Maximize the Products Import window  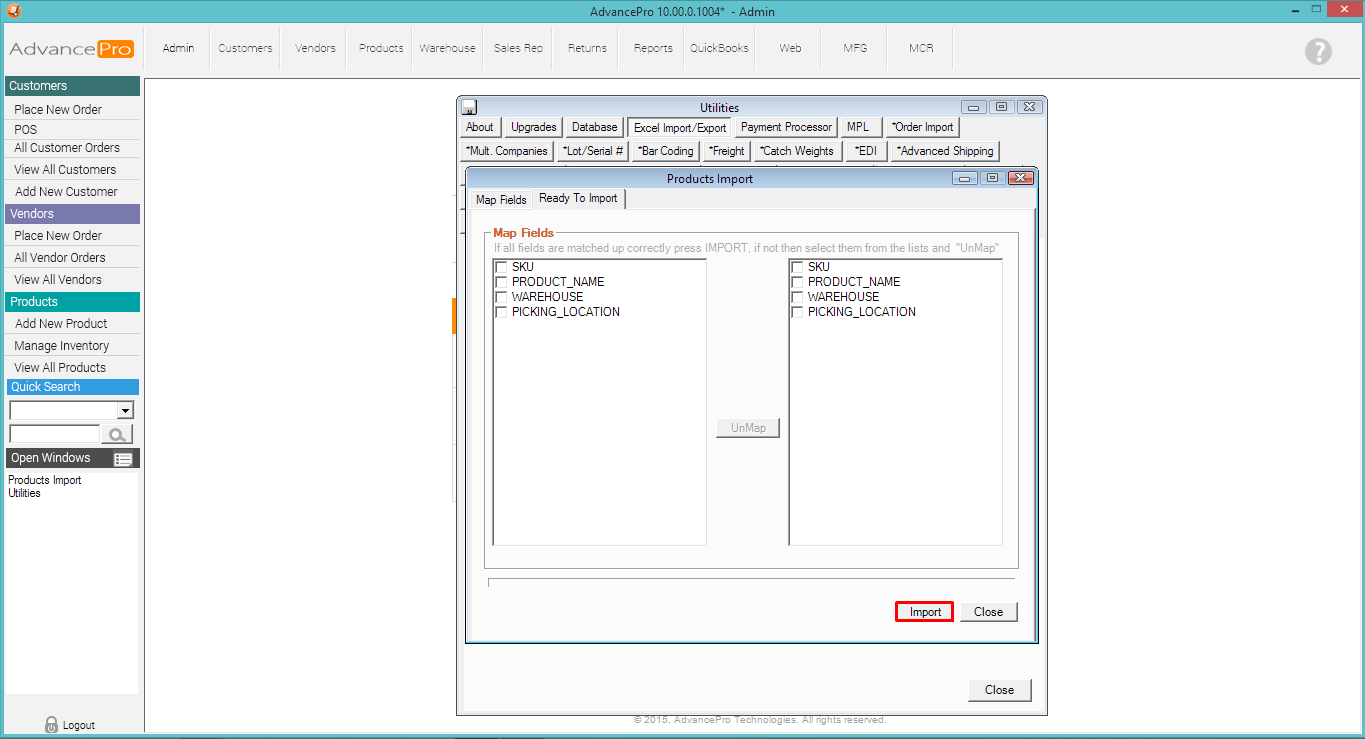tap(992, 178)
